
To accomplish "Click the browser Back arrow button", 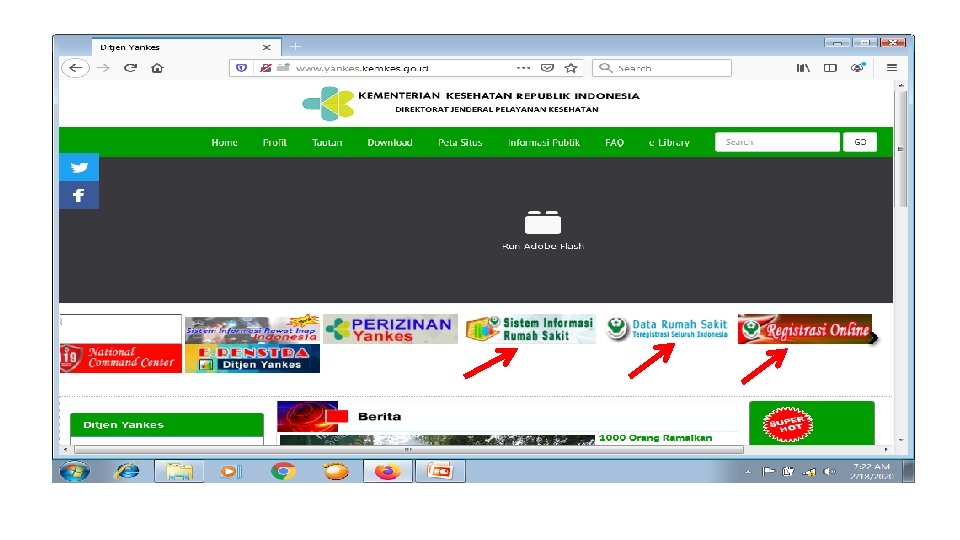I will (75, 68).
